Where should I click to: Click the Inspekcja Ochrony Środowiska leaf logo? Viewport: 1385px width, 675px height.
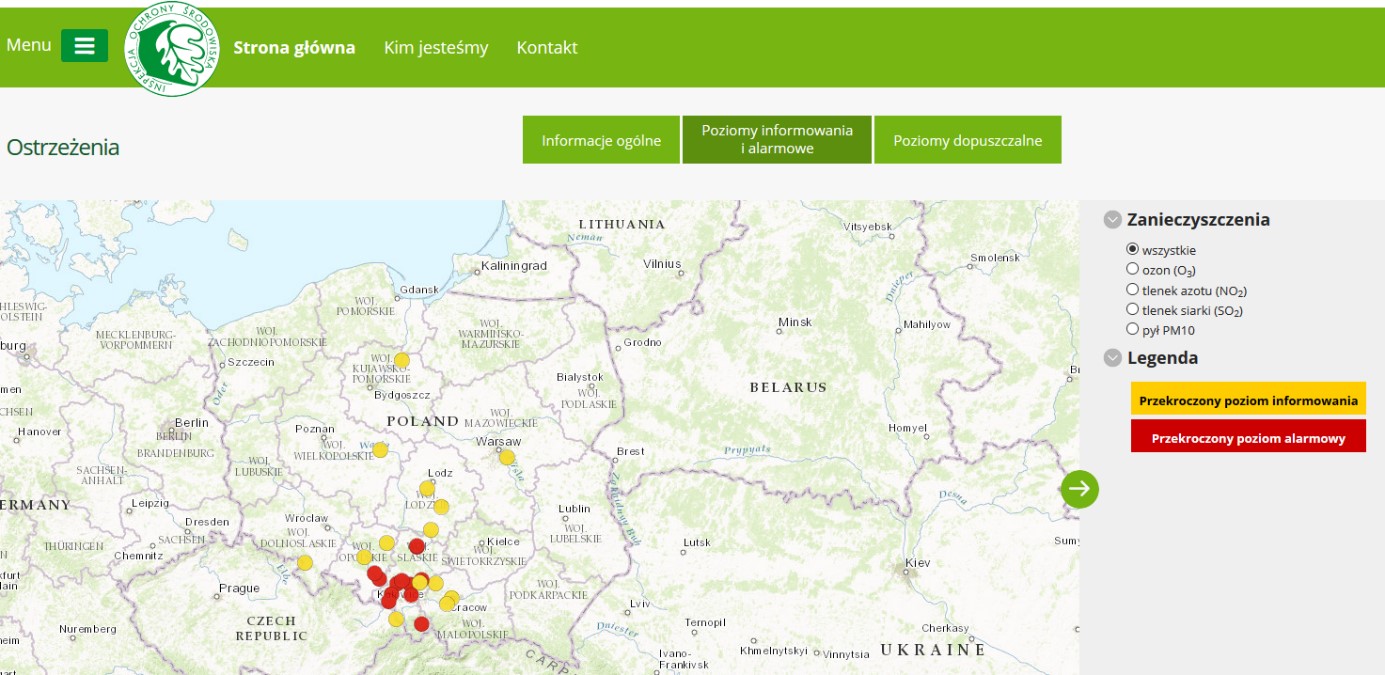(x=171, y=49)
